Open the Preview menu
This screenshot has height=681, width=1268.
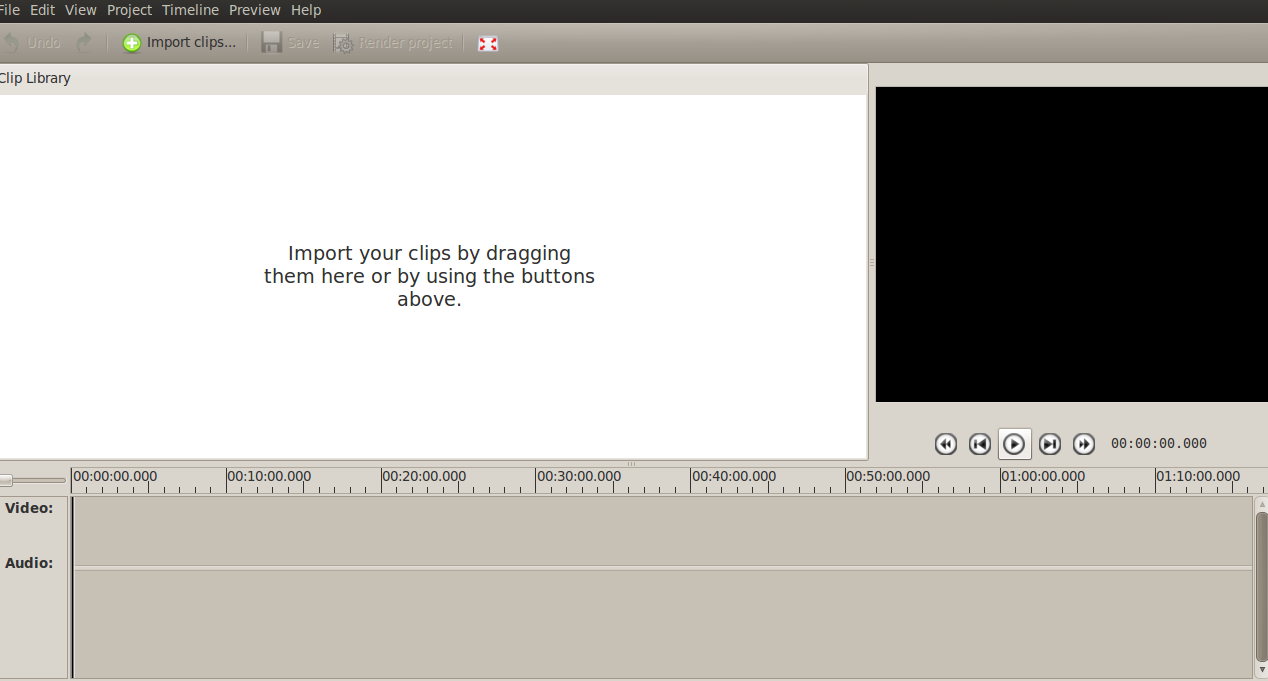point(254,10)
